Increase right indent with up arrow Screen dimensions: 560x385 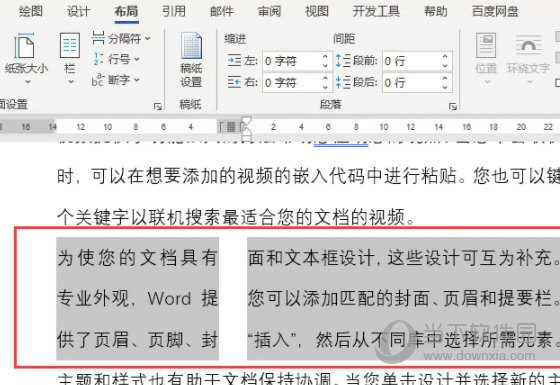pyautogui.click(x=325, y=78)
